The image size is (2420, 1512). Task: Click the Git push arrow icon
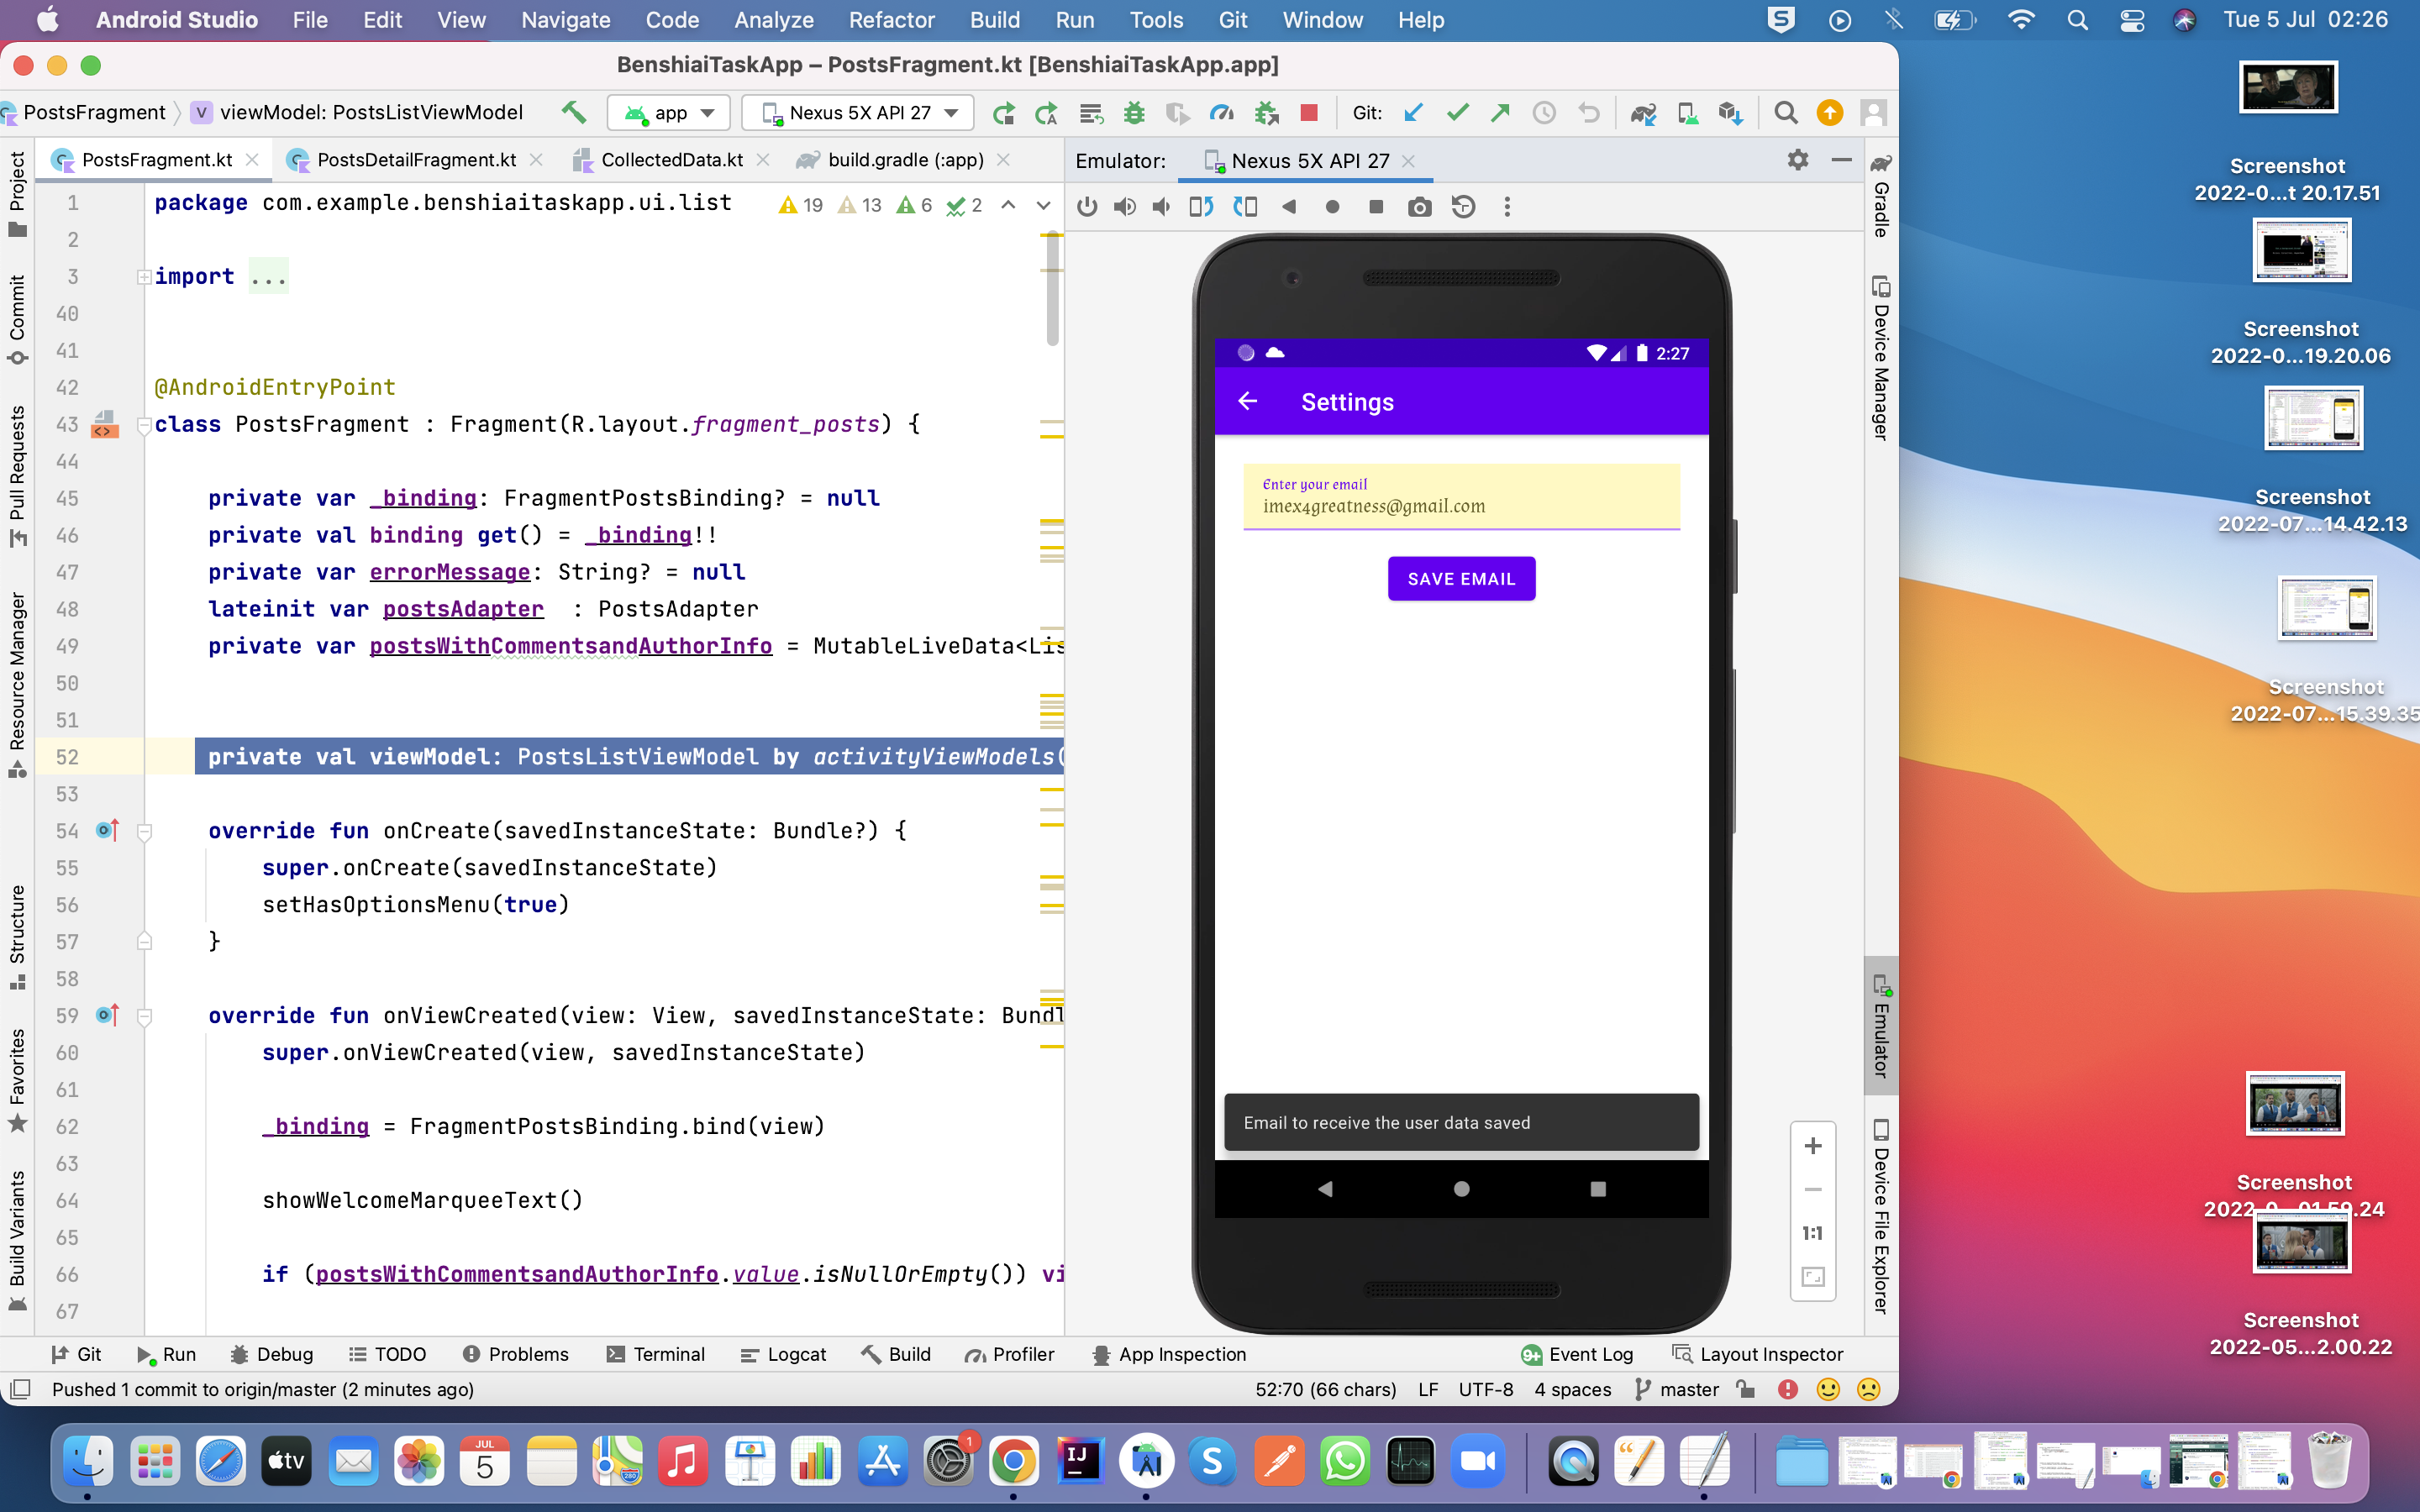(1500, 113)
